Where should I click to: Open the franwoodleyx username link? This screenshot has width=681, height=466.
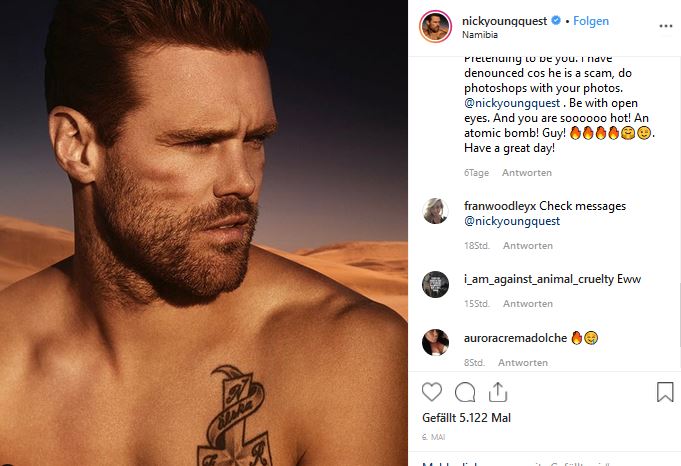click(507, 206)
